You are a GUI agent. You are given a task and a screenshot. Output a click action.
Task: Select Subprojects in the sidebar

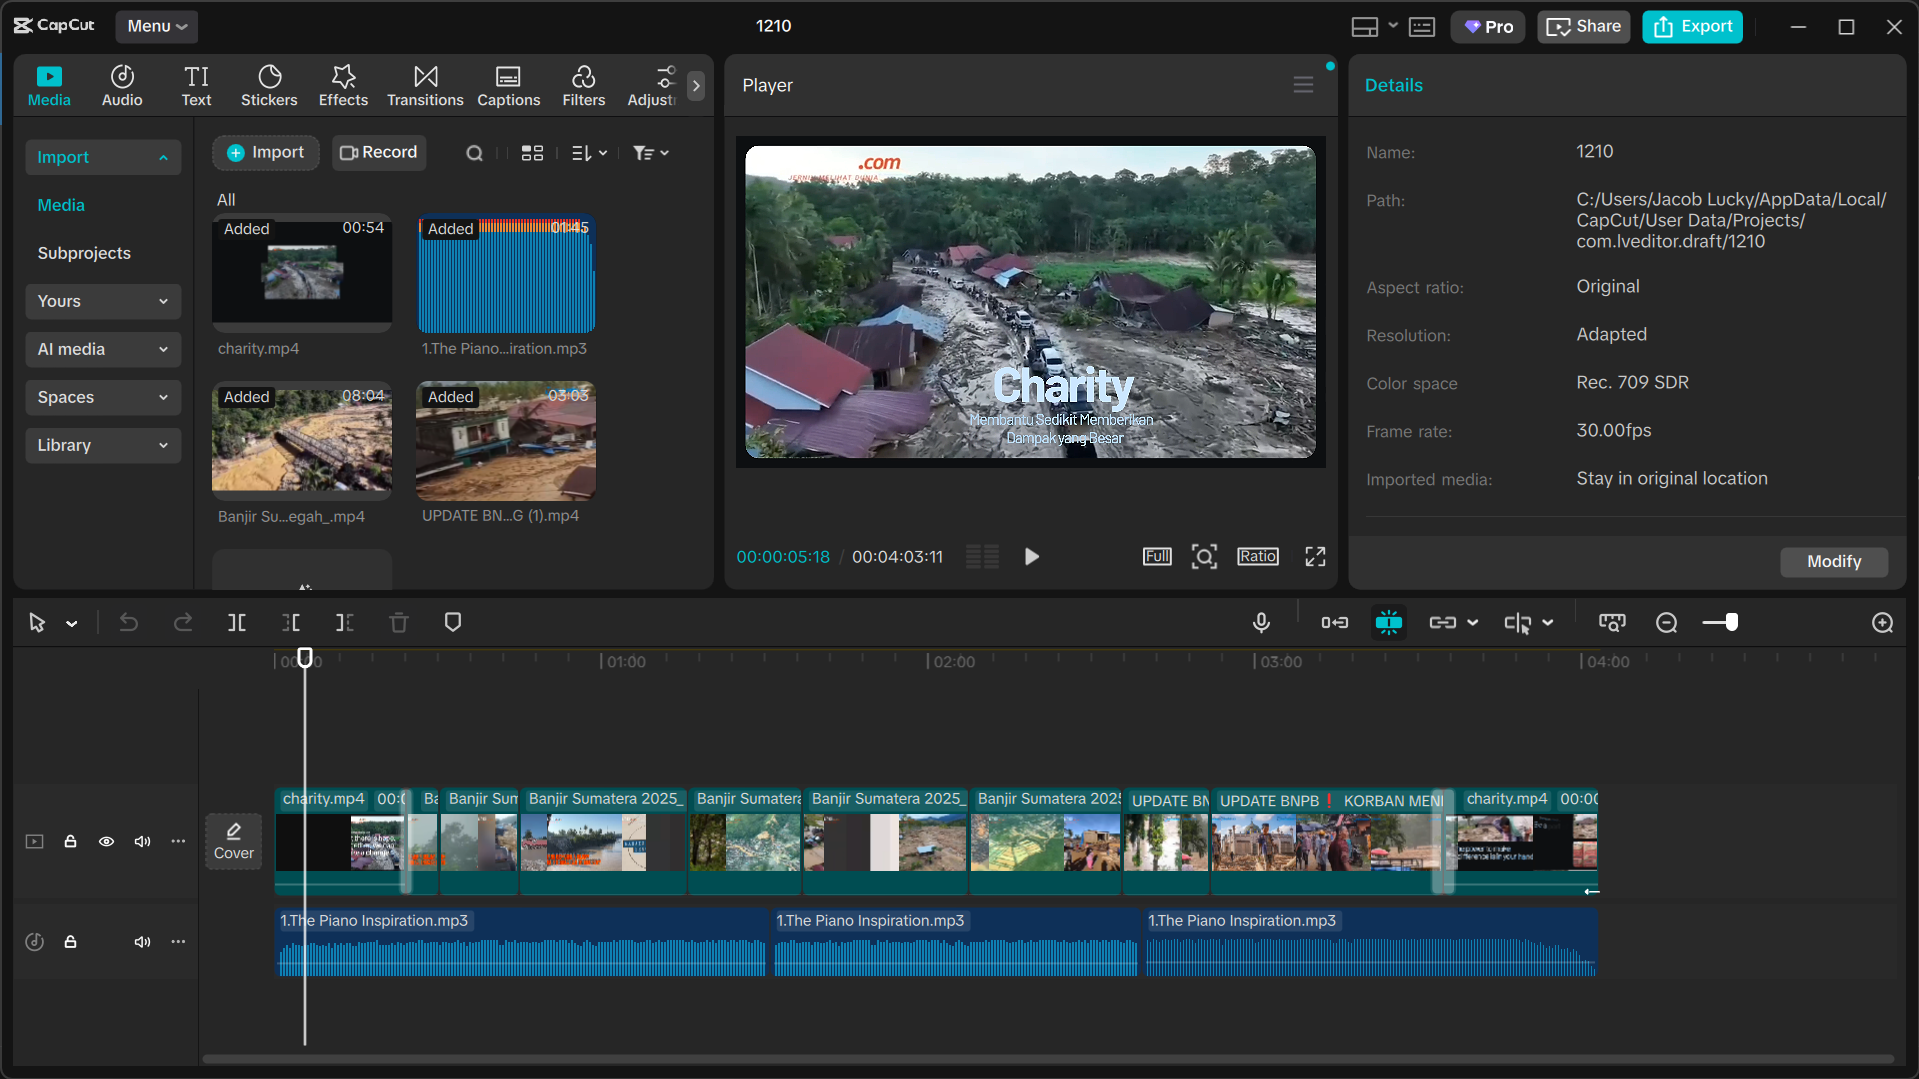[x=84, y=253]
